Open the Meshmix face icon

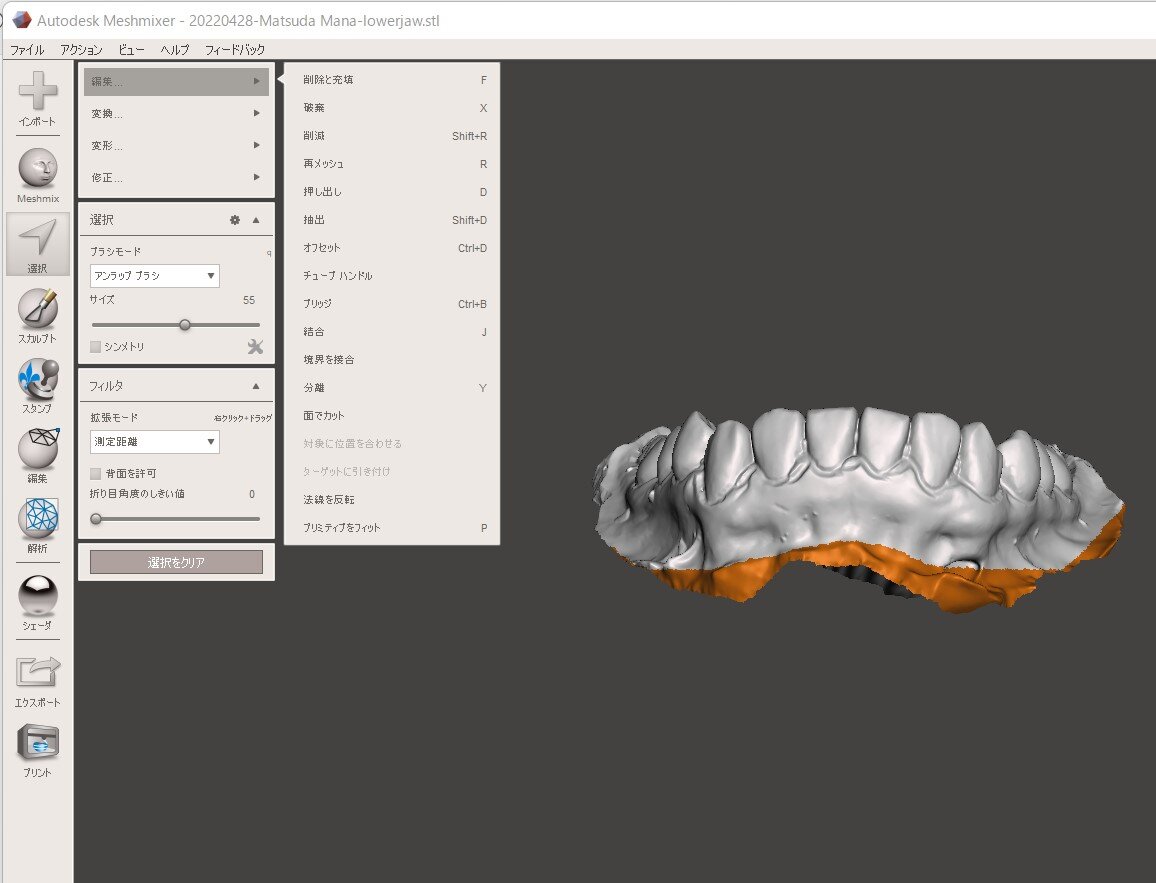(x=38, y=168)
